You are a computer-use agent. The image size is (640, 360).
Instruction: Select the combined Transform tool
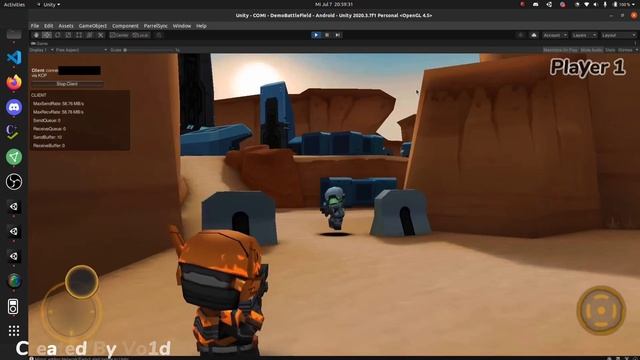coord(89,35)
